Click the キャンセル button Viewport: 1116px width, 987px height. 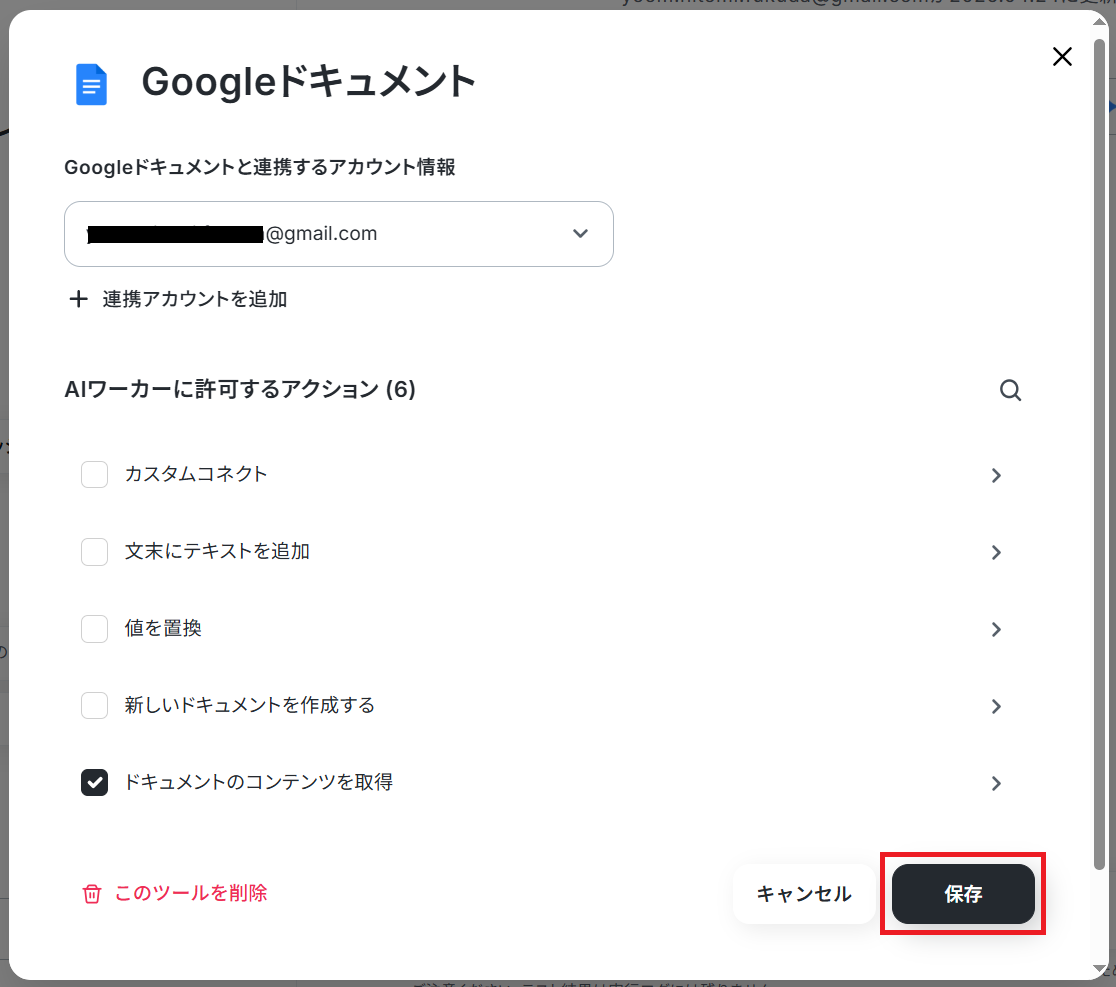click(x=804, y=894)
